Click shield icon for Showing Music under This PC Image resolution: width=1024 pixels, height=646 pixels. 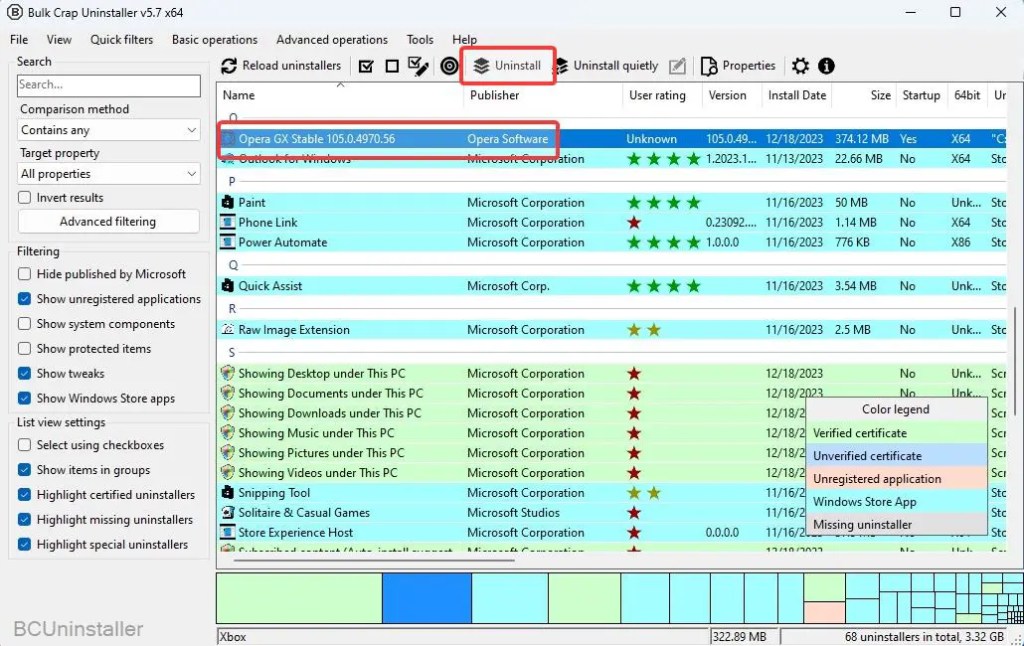(227, 432)
